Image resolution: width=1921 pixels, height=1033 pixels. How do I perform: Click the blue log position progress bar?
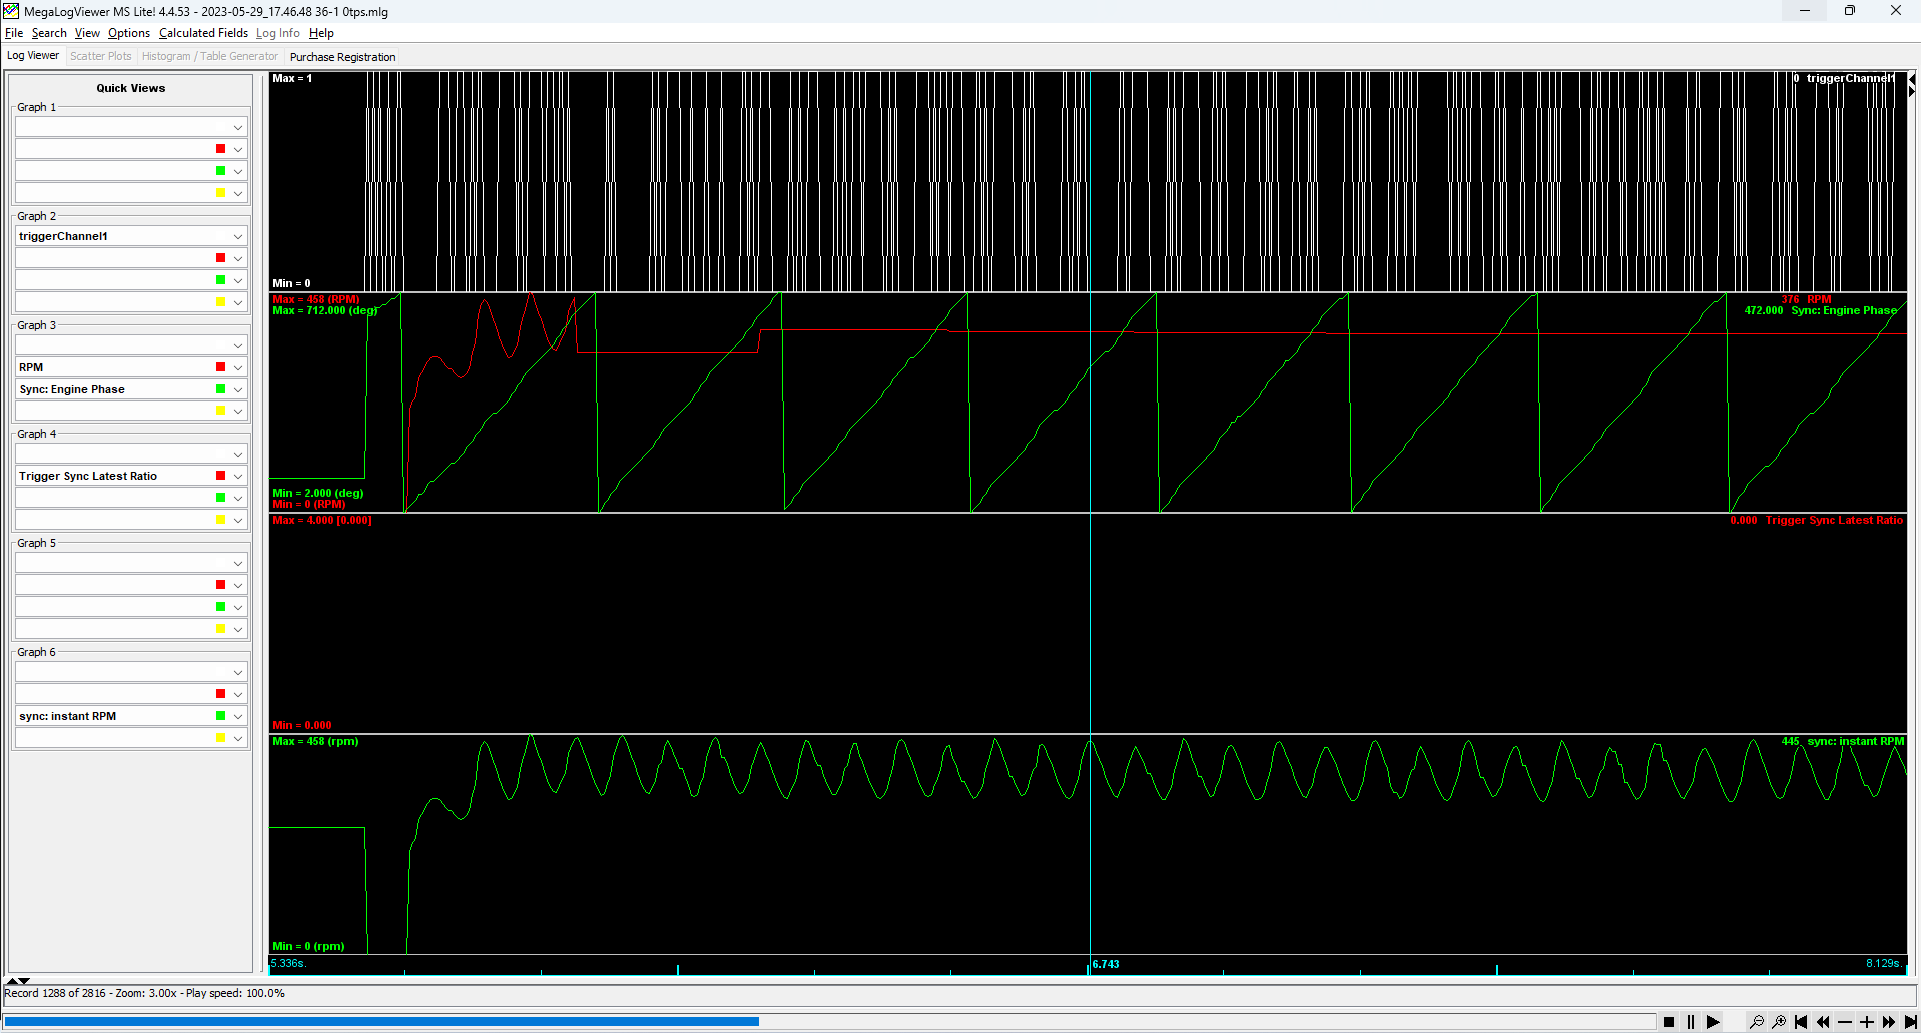(x=381, y=1021)
